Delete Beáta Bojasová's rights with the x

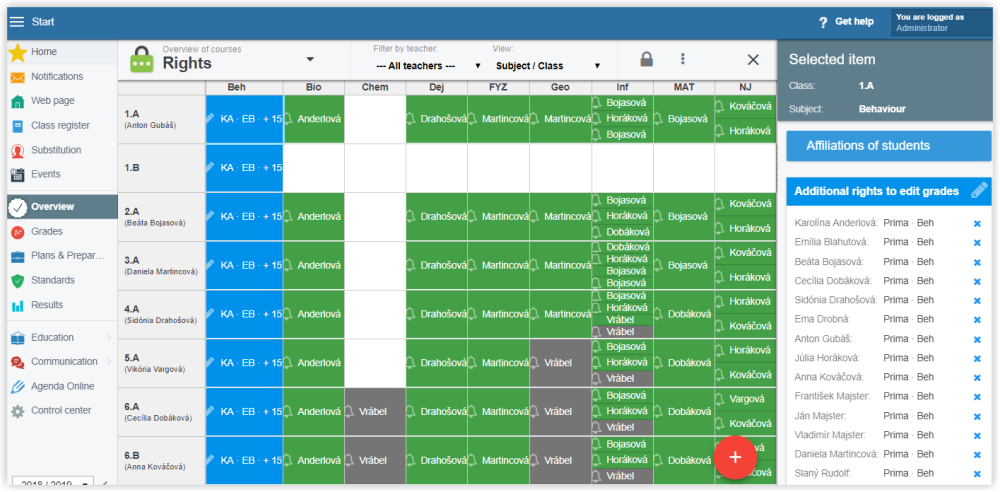pos(977,262)
